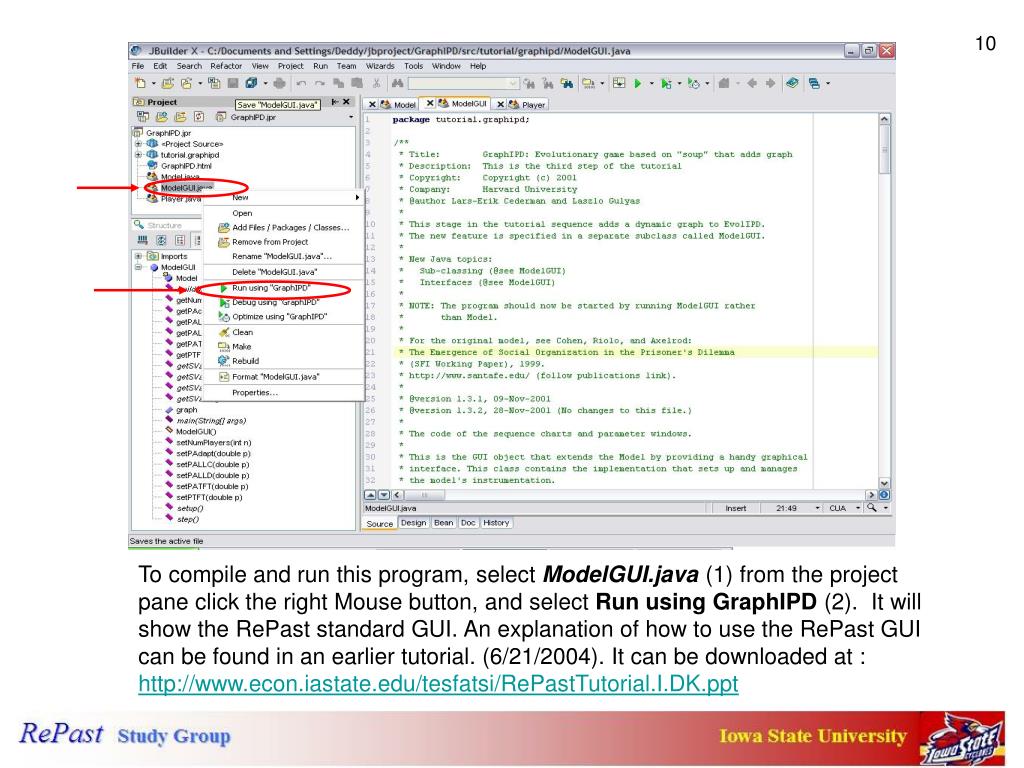Open the Team menu
This screenshot has width=1024, height=768.
point(346,66)
